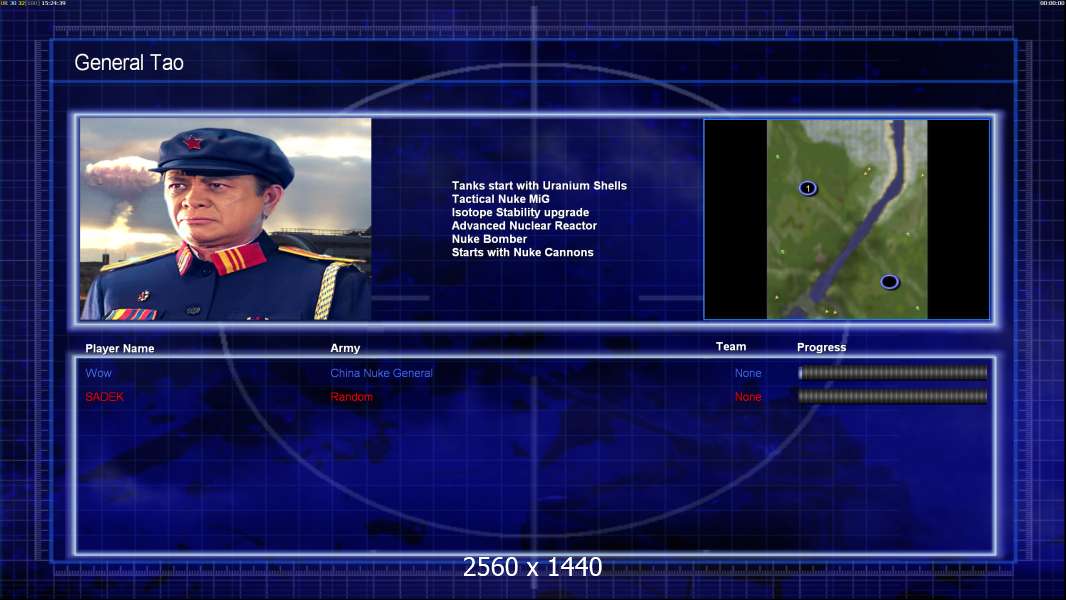Click the 'Team' column header
The image size is (1066, 600).
(731, 346)
